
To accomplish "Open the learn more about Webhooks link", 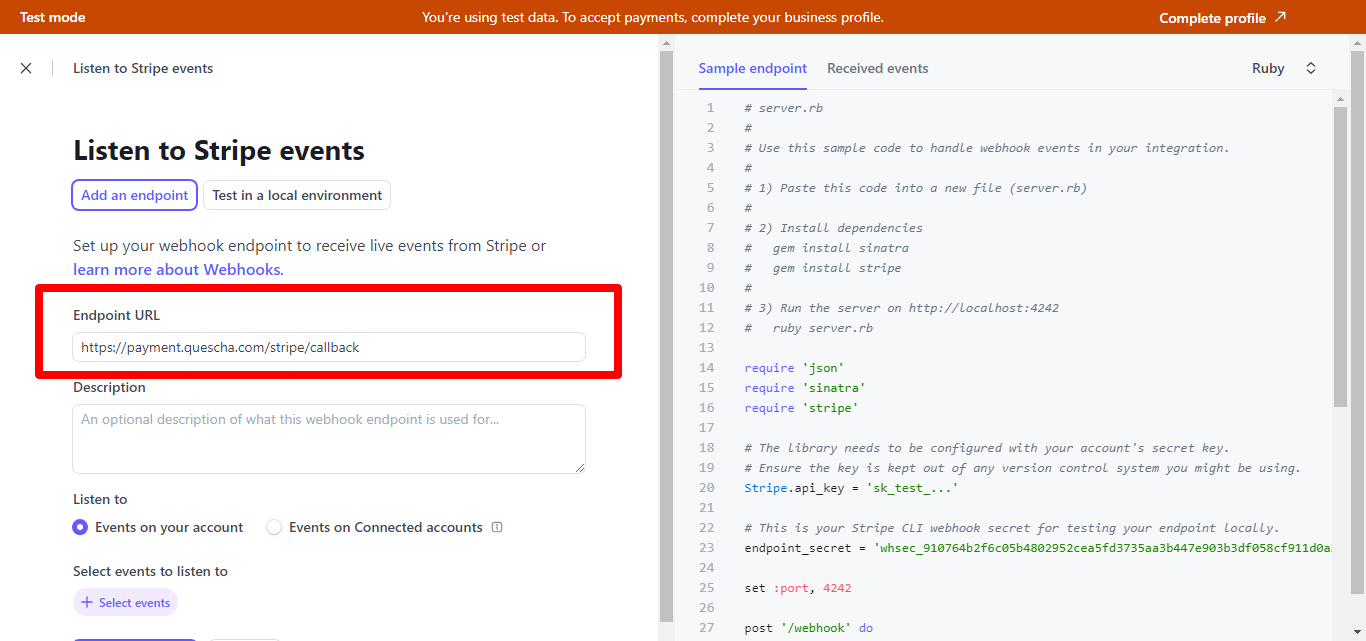I will point(176,270).
